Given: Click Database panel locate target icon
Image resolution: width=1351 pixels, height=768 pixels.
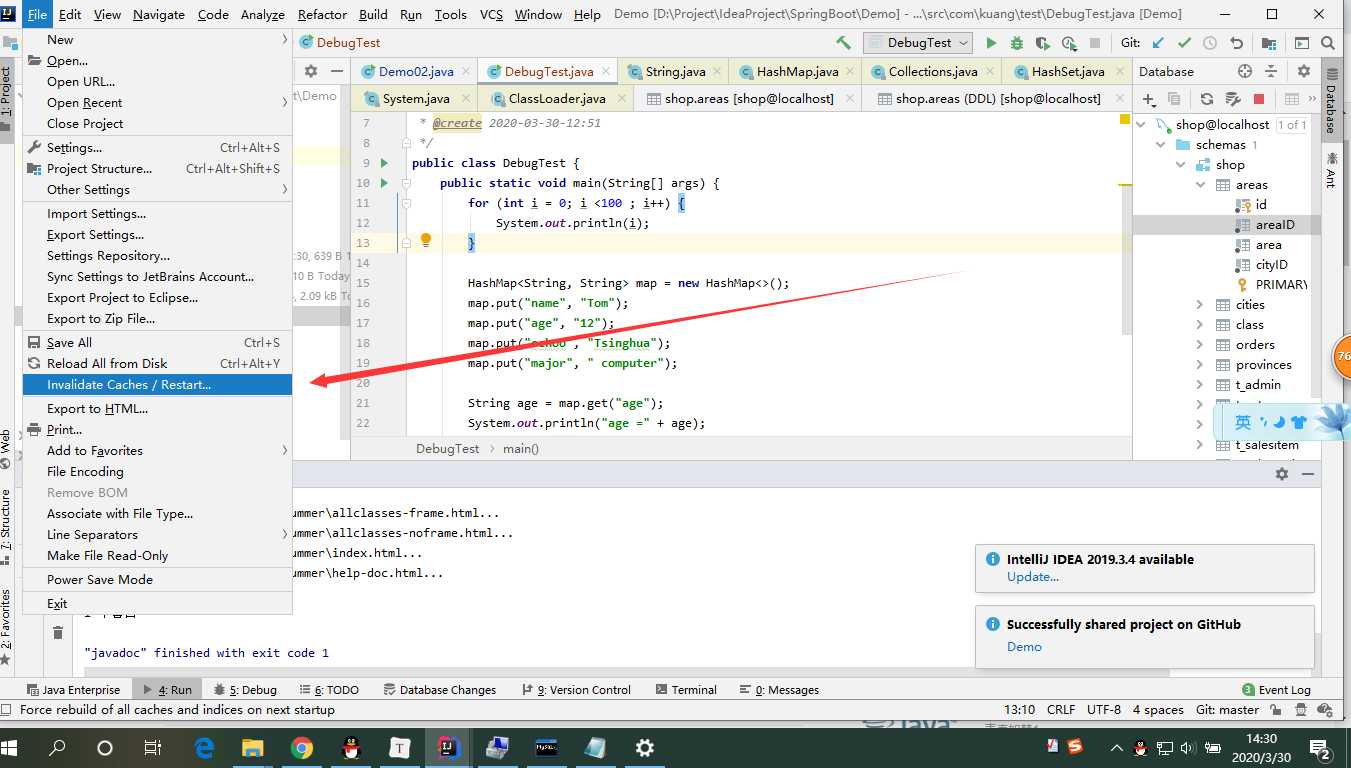Looking at the screenshot, I should click(x=1245, y=71).
